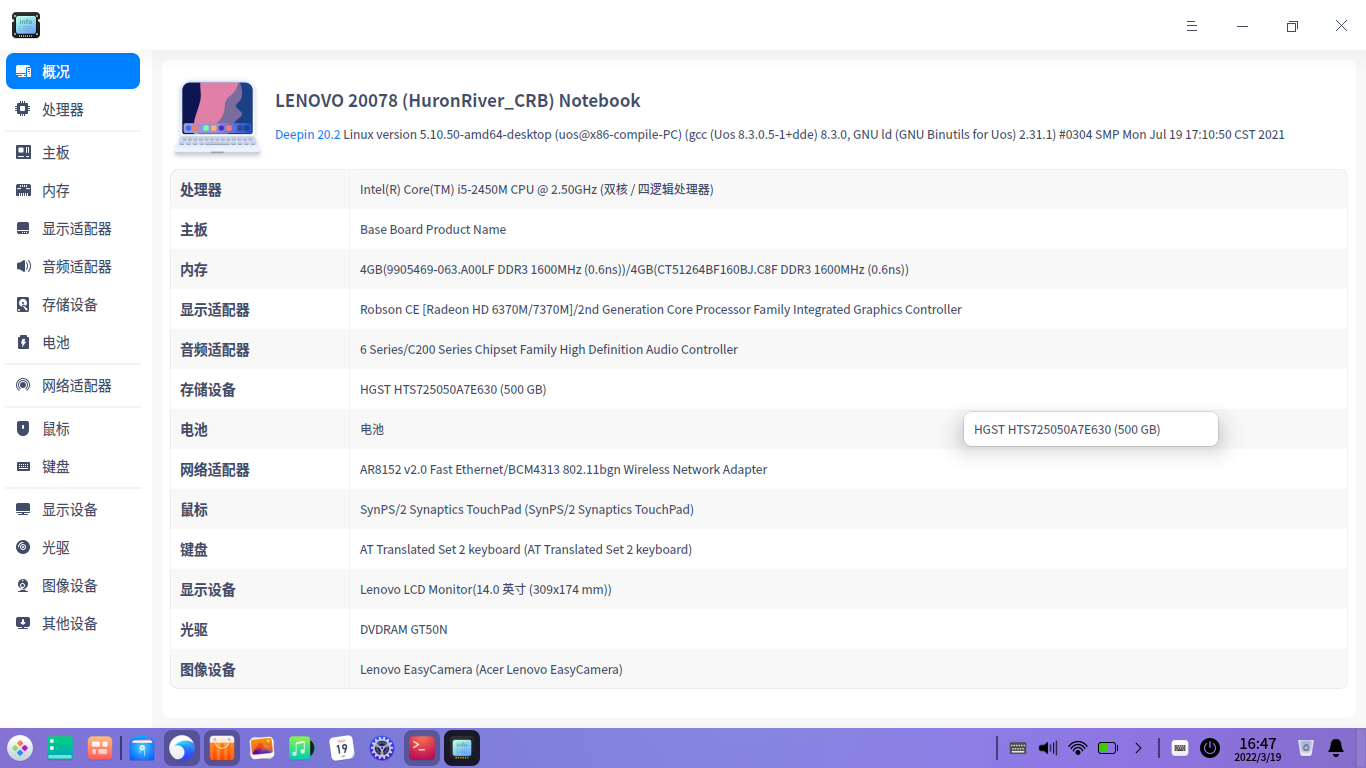
Task: Click the 处理器 label in the overview table
Action: pyautogui.click(x=201, y=189)
